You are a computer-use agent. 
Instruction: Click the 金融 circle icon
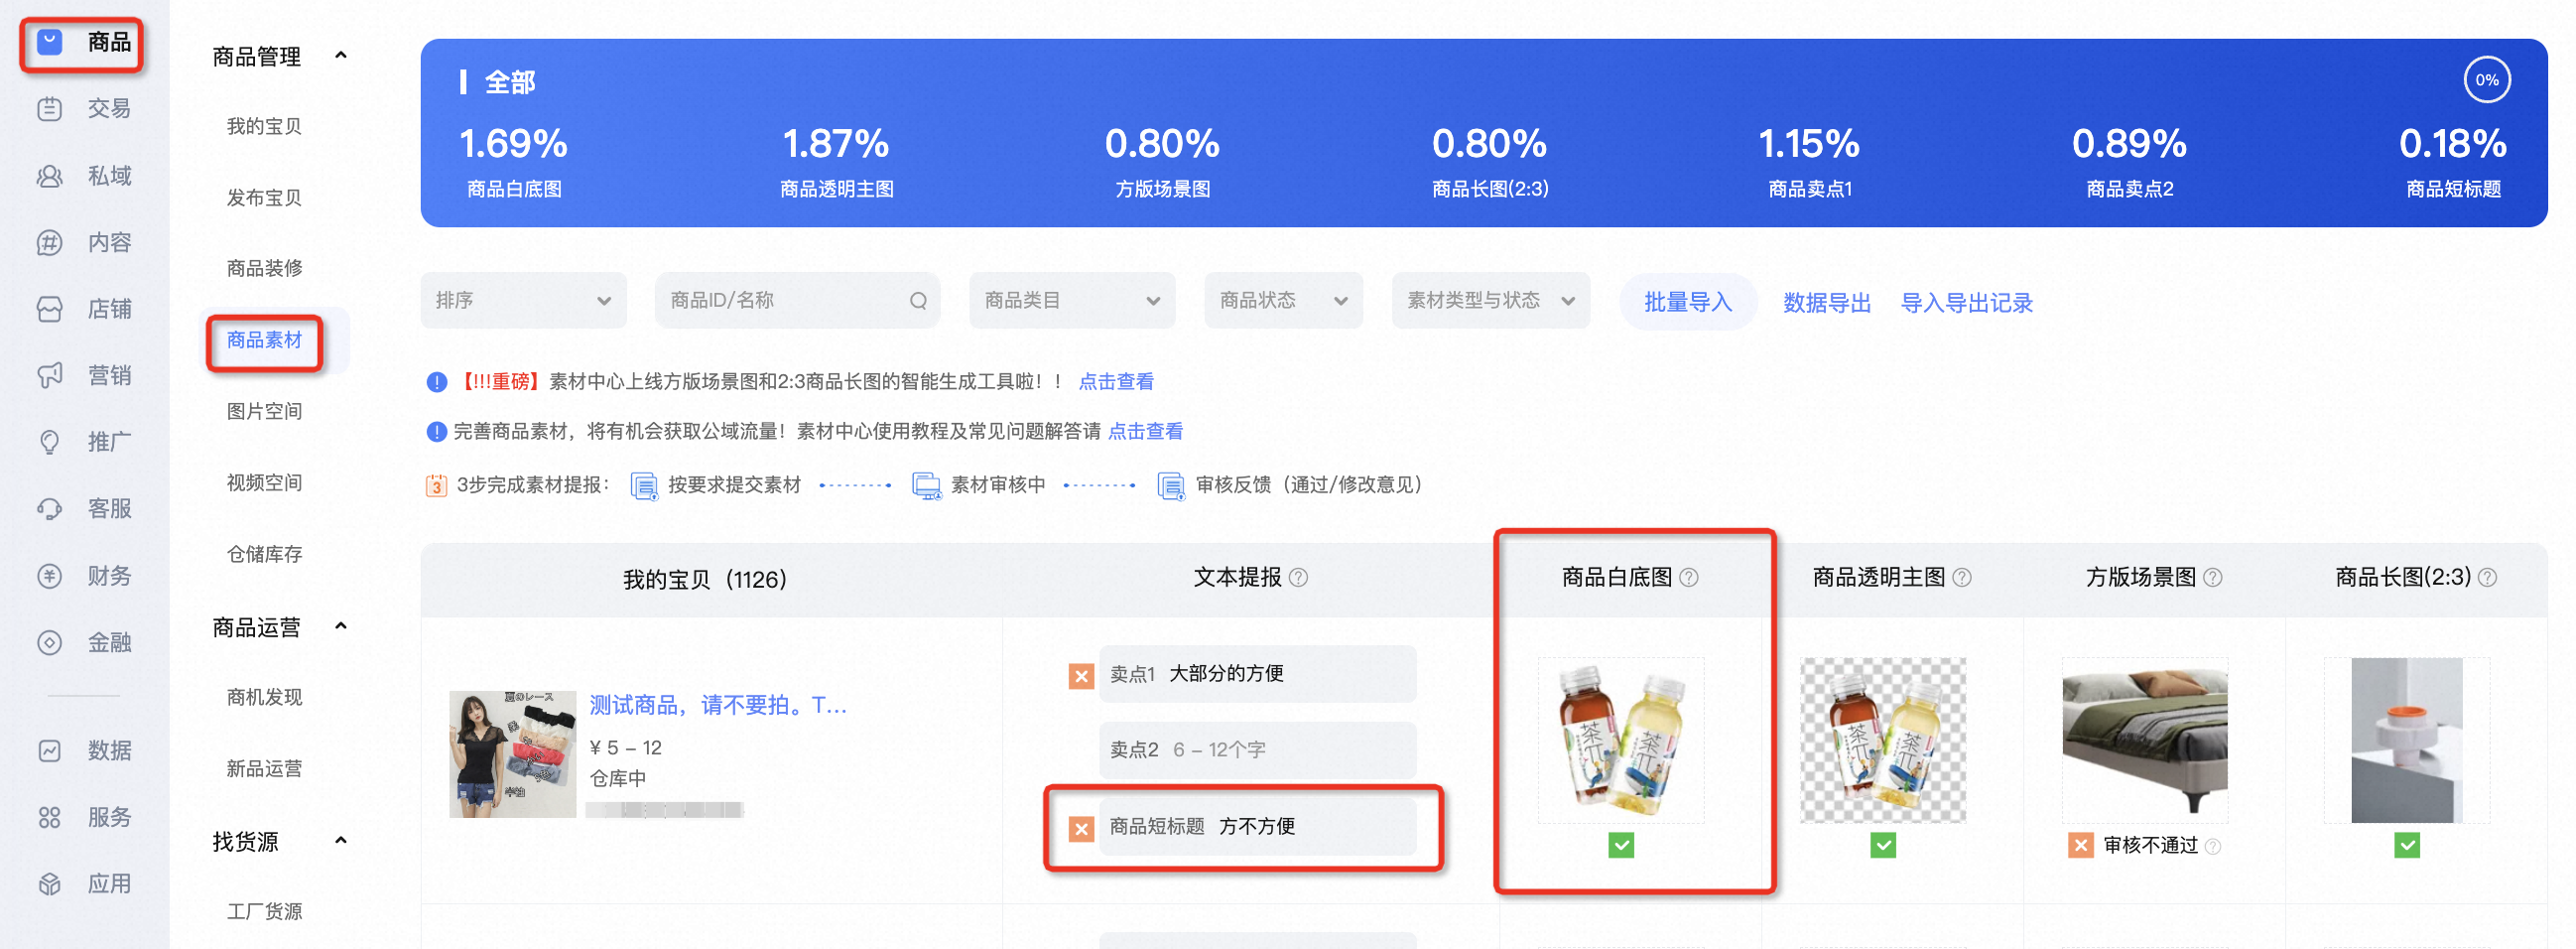pyautogui.click(x=49, y=642)
